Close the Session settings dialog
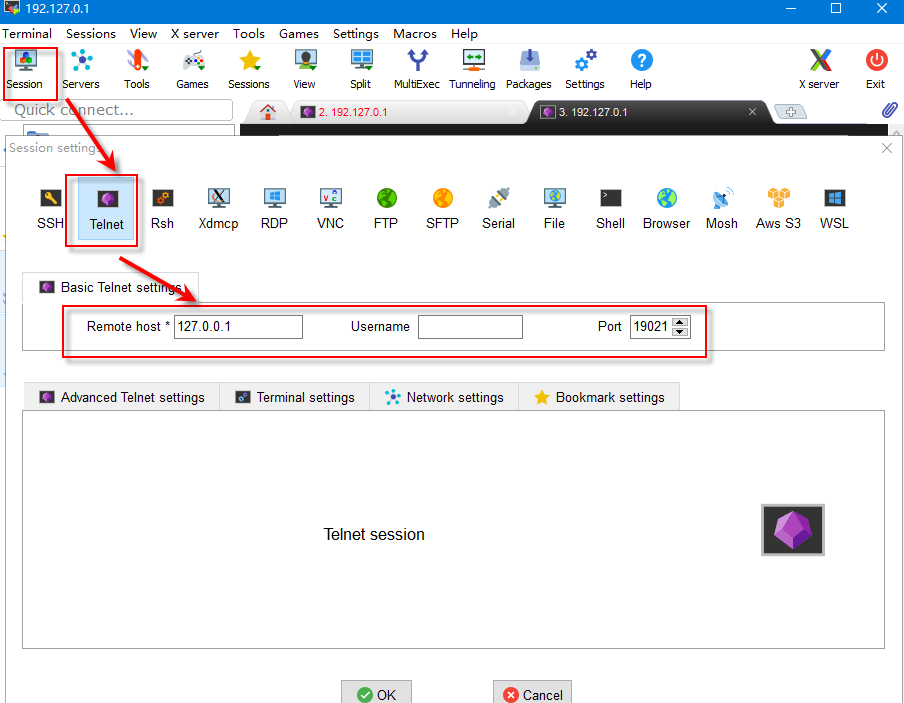This screenshot has height=703, width=904. click(887, 148)
